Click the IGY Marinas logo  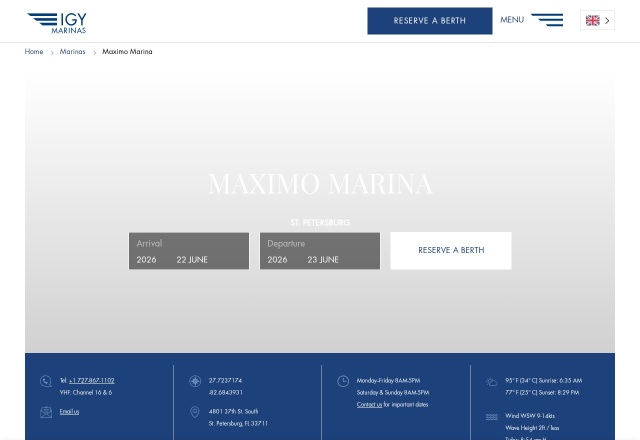pos(57,23)
